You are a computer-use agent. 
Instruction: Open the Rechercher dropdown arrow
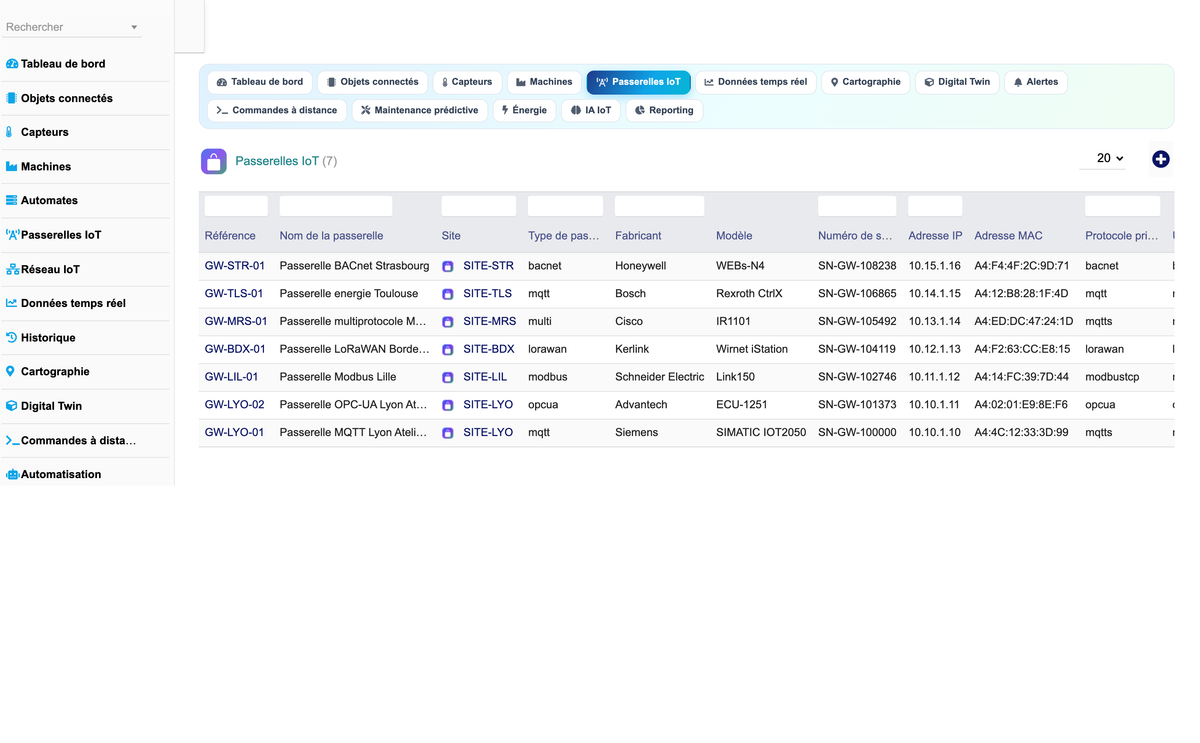click(134, 28)
